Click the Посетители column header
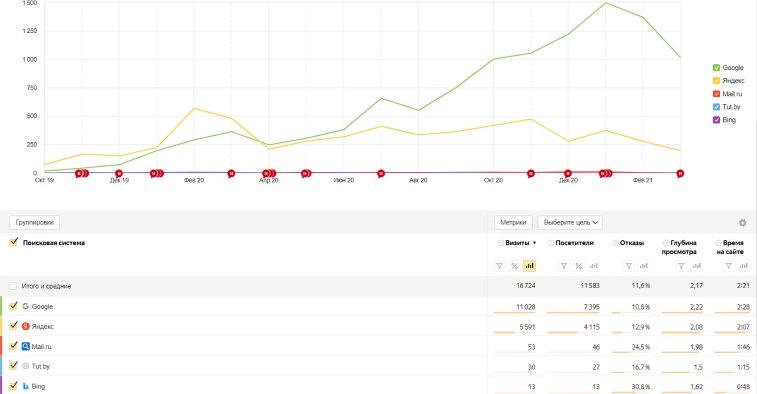 coord(575,243)
